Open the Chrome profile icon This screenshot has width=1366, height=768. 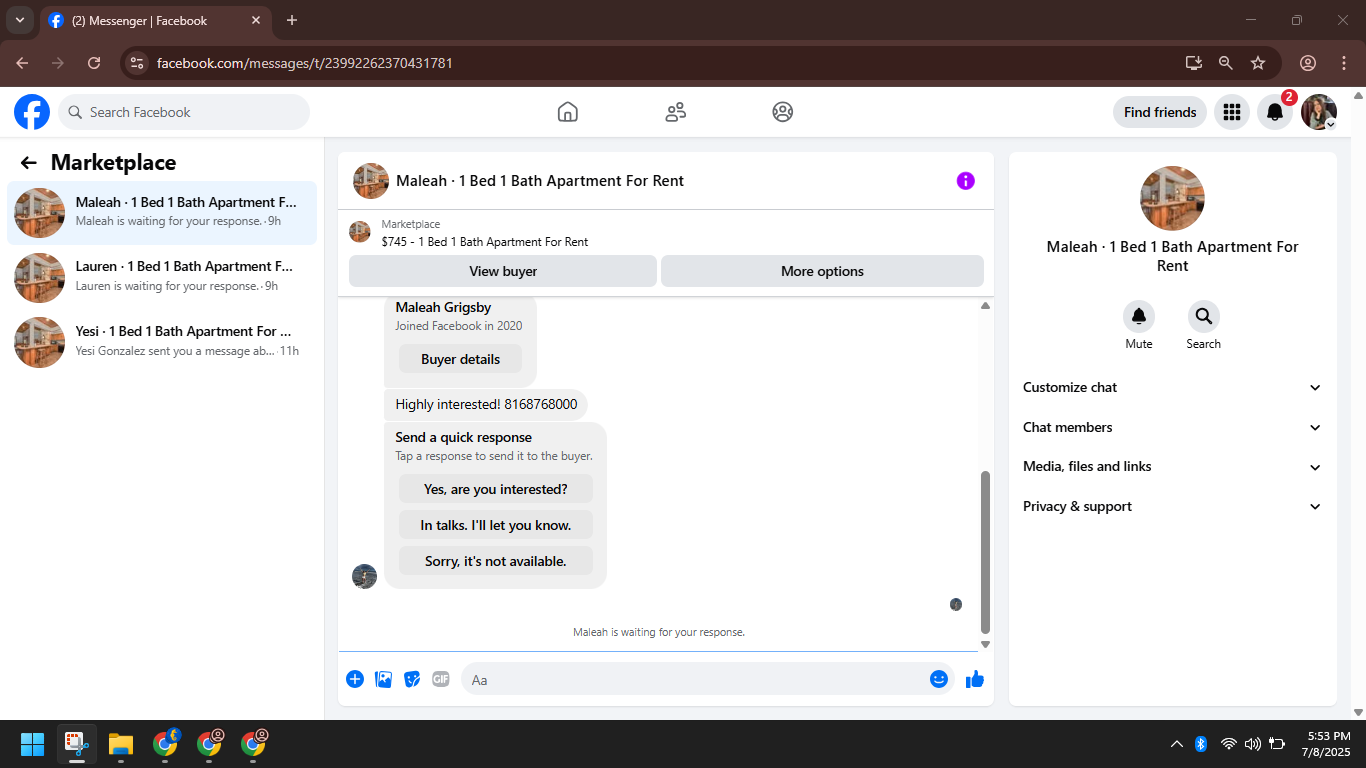pos(1308,63)
